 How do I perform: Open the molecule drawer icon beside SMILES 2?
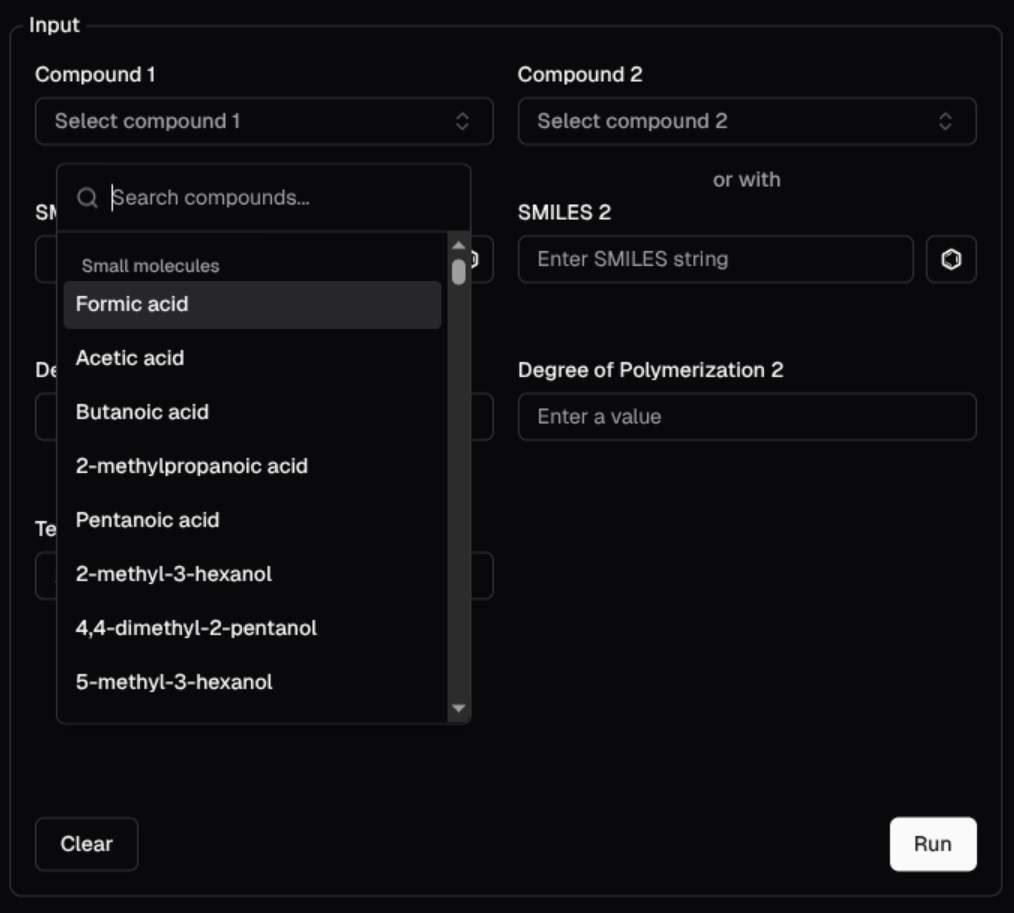951,260
